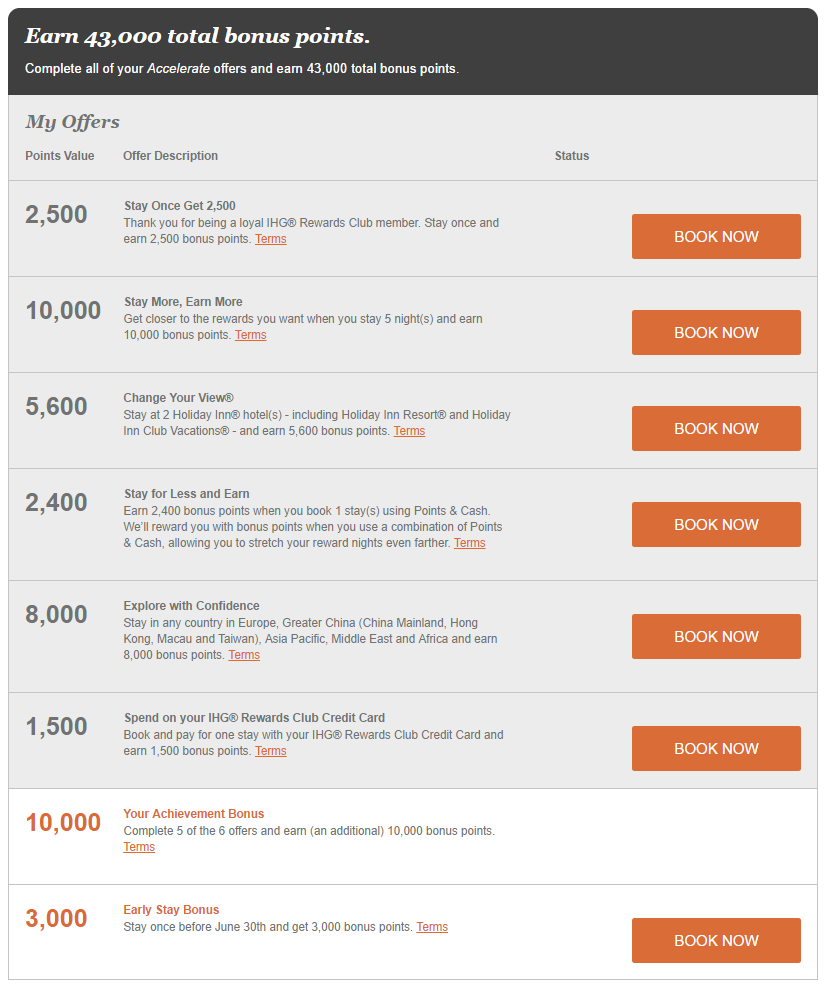View Terms of Stay More, Earn More
Image resolution: width=828 pixels, height=989 pixels.
pos(250,336)
